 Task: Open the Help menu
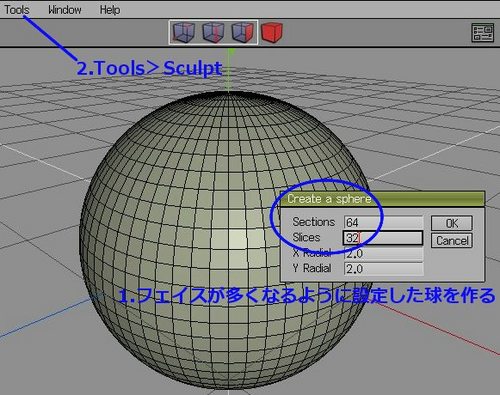point(110,10)
